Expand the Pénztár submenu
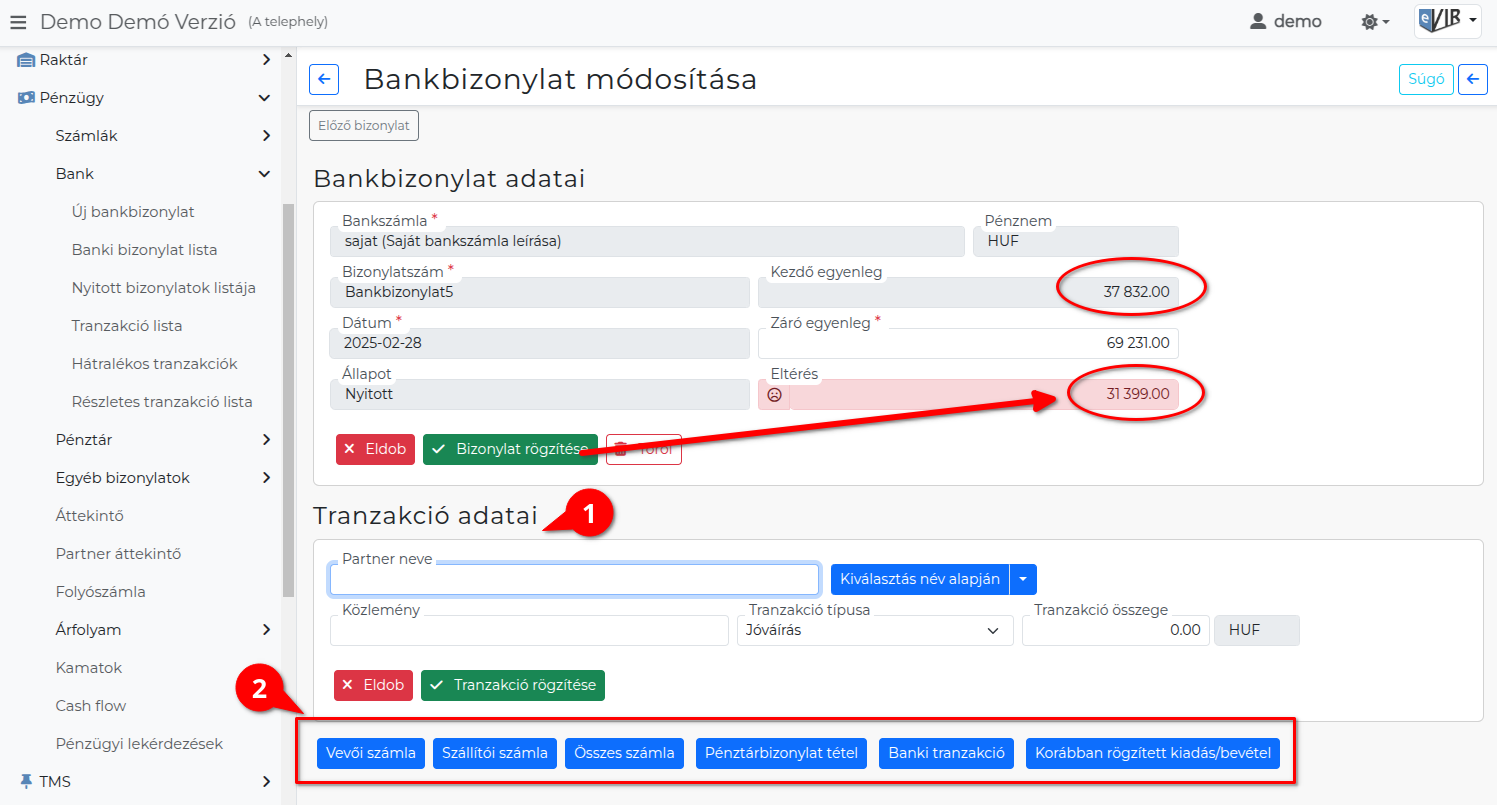Screen dimensions: 1497x805 [266, 440]
